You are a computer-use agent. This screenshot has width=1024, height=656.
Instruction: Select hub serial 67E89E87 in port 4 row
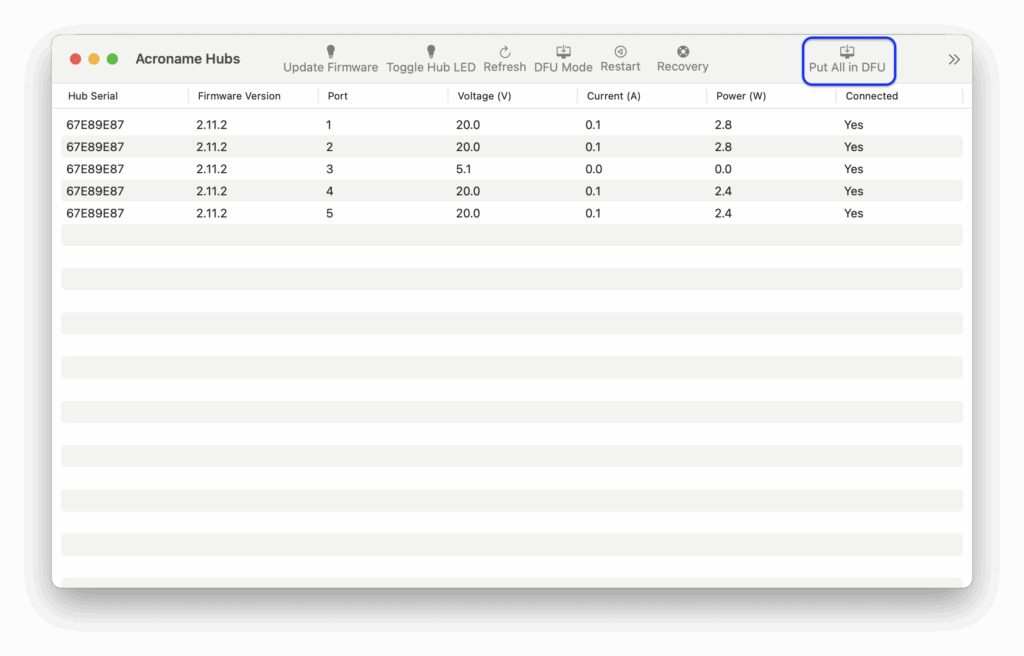tap(95, 191)
